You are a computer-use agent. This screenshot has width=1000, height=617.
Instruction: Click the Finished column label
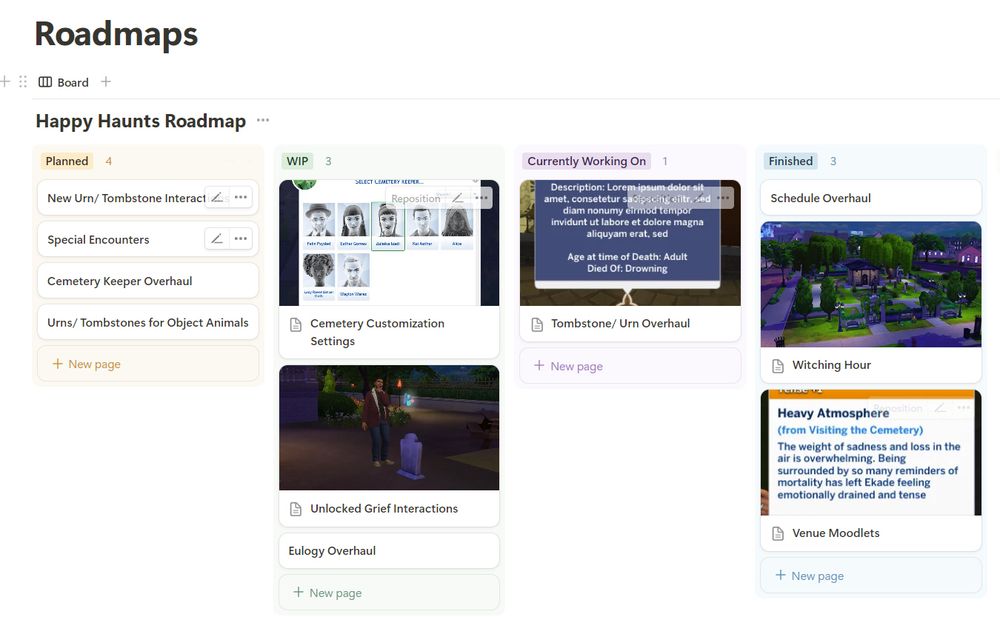(790, 161)
